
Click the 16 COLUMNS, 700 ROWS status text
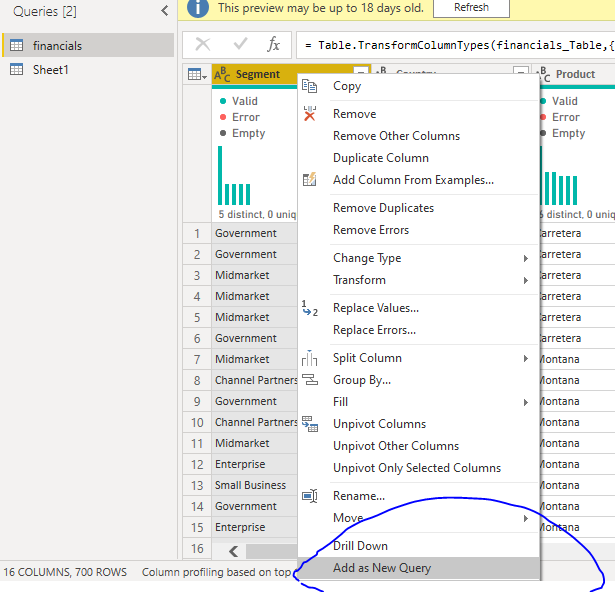click(65, 572)
